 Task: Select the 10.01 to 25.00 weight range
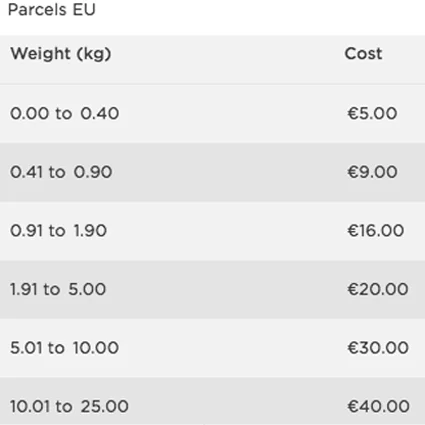coord(69,406)
